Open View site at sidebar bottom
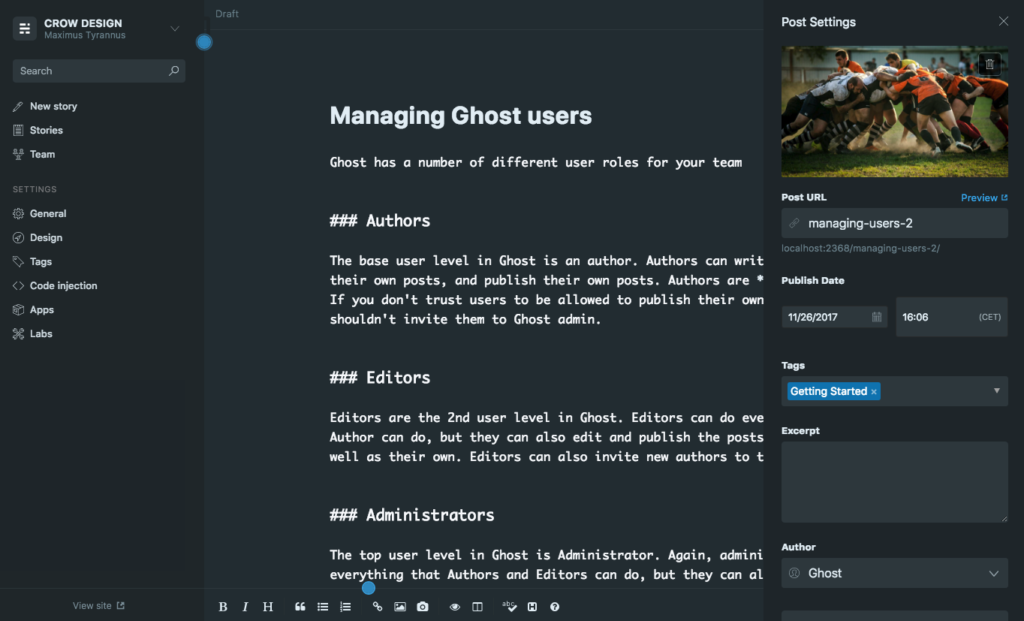Image resolution: width=1024 pixels, height=621 pixels. (x=97, y=605)
